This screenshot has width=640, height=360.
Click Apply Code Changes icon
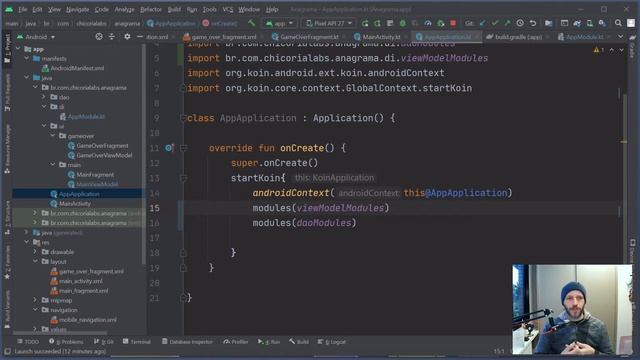[x=378, y=23]
